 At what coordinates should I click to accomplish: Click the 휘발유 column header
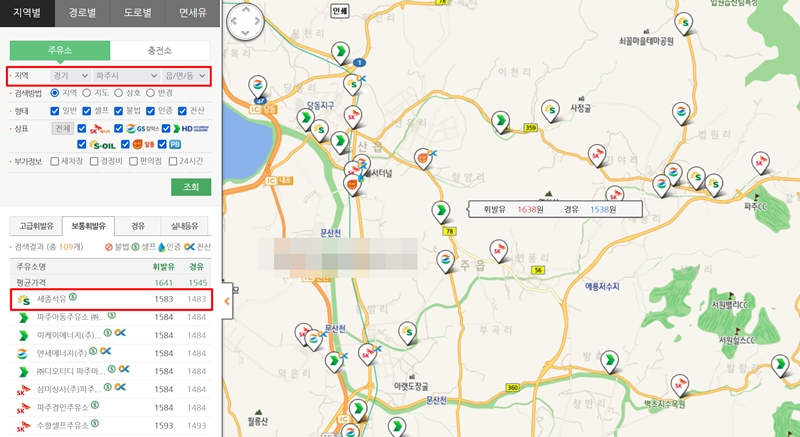pos(163,267)
